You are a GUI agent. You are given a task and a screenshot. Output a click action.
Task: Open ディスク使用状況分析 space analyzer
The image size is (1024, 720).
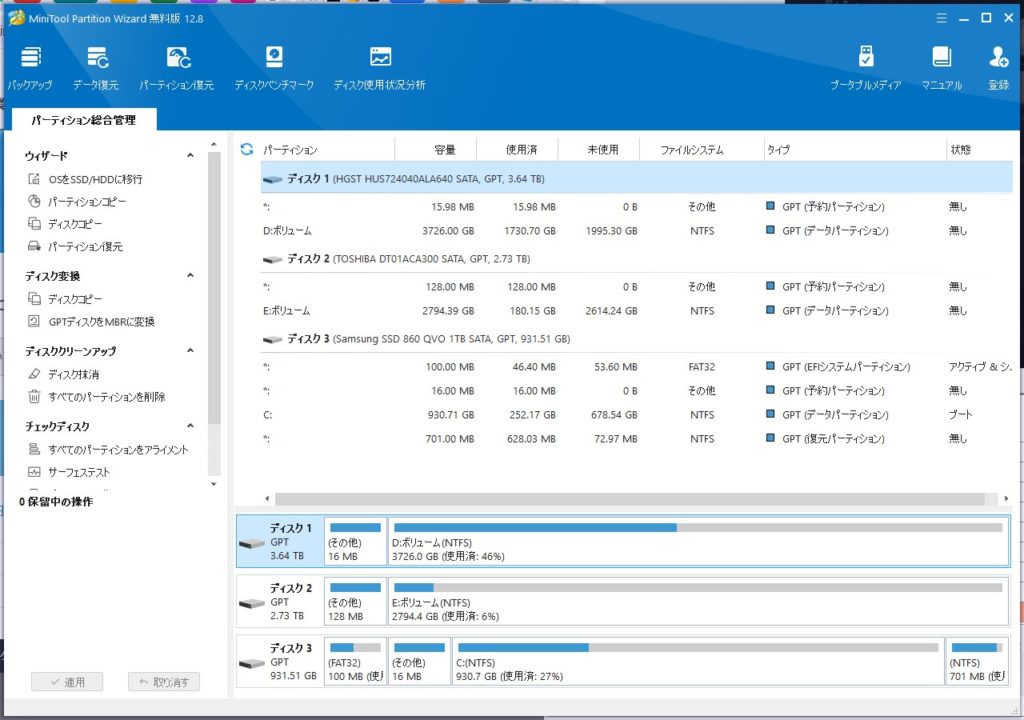pyautogui.click(x=379, y=67)
